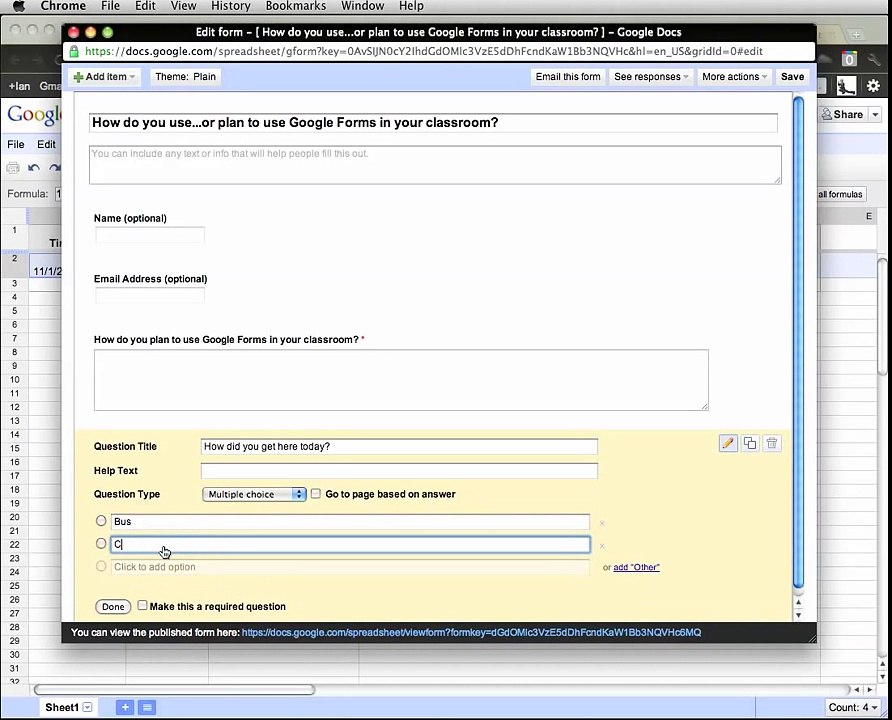The height and width of the screenshot is (720, 892).
Task: Click the "Click to add option" field
Action: (x=350, y=567)
